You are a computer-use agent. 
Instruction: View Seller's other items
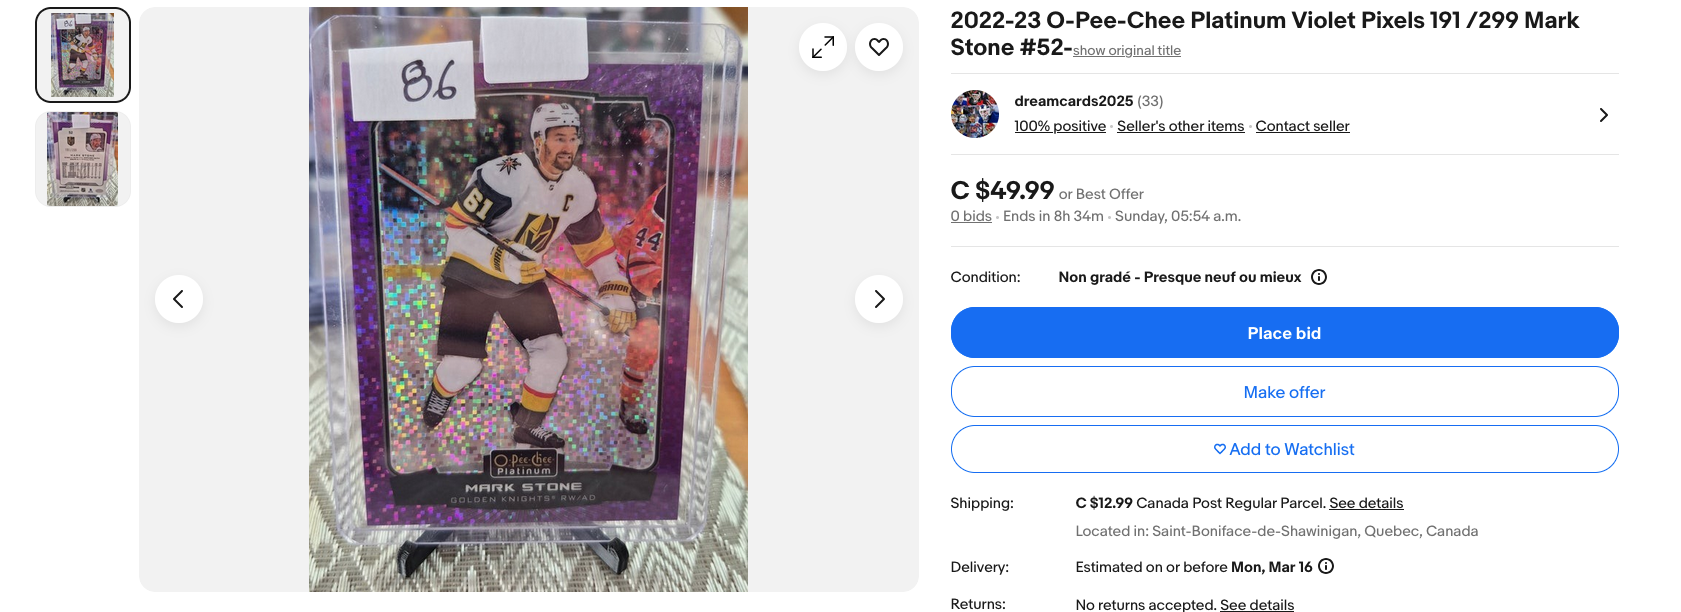click(x=1181, y=126)
